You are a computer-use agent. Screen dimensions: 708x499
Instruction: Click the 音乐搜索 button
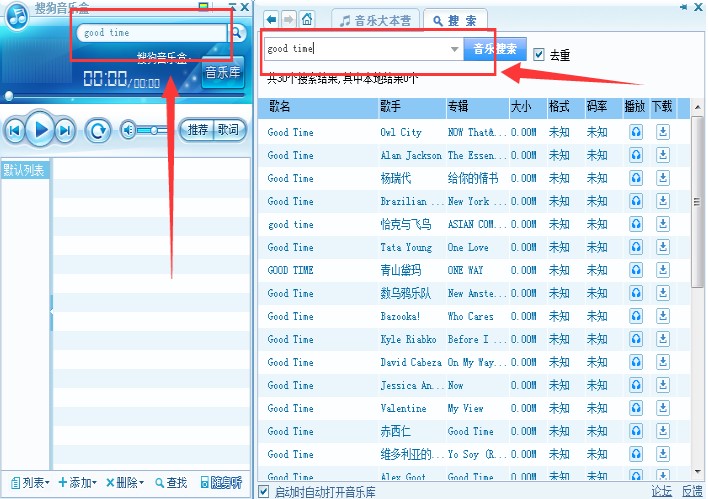[x=495, y=48]
